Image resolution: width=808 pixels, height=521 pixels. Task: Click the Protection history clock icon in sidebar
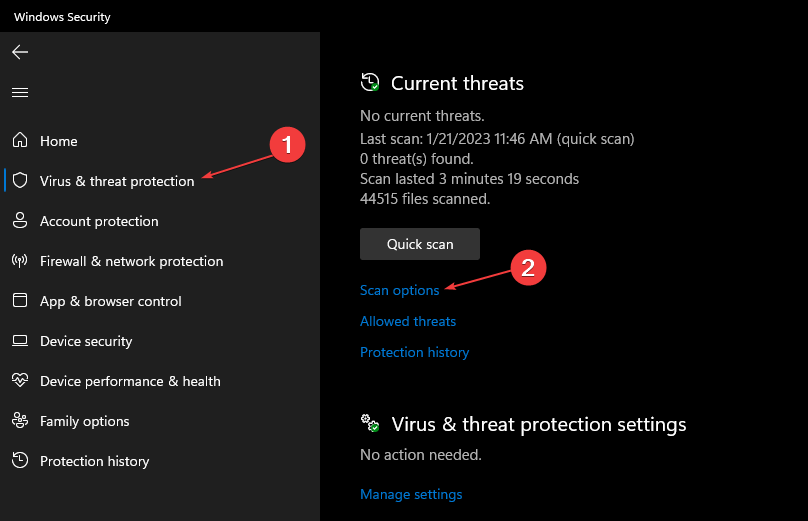[x=20, y=461]
